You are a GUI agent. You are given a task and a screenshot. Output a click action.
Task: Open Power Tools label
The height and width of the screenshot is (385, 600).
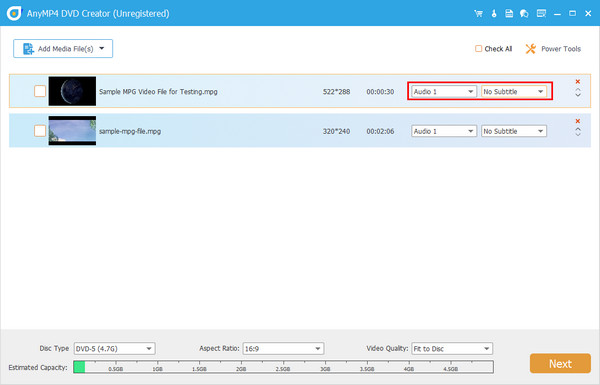coord(561,49)
